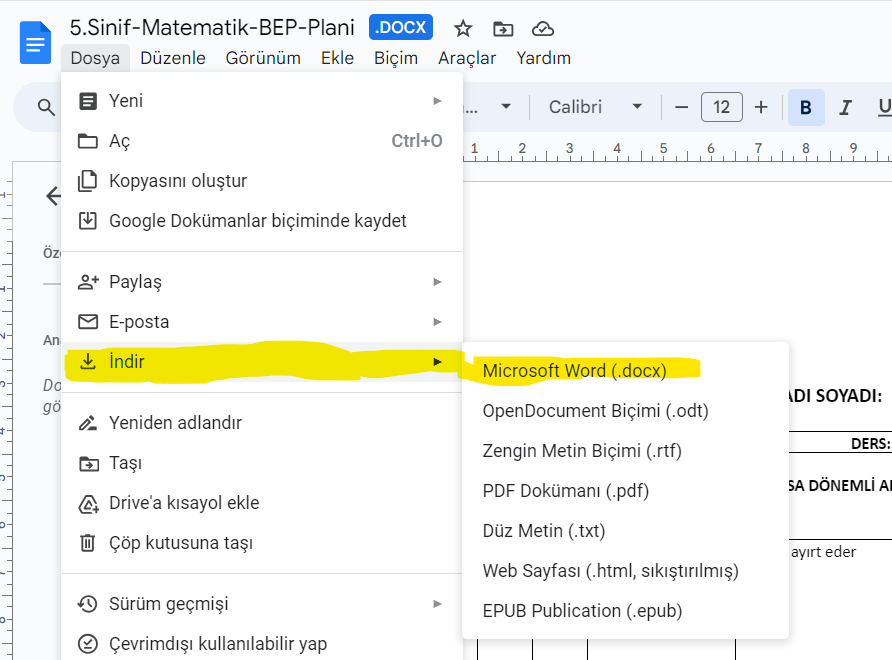Select Drive'a kısayol ekle

[x=262, y=502]
